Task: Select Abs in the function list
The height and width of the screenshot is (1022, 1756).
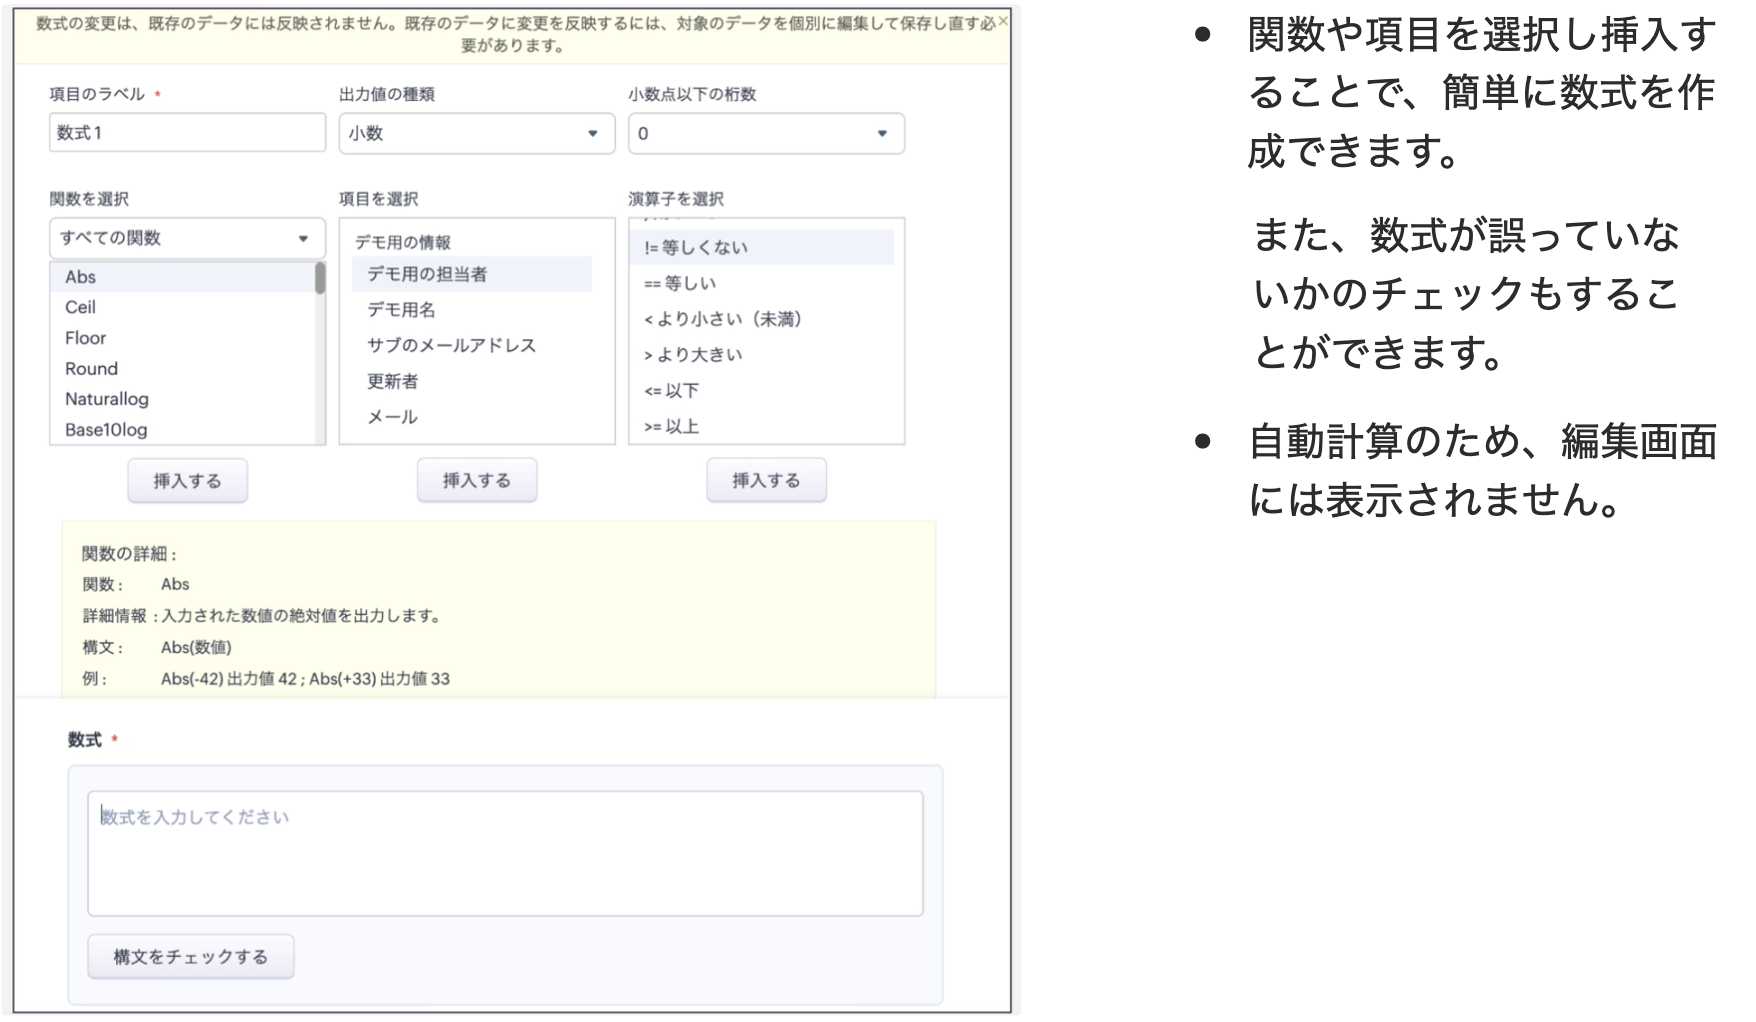Action: click(183, 277)
